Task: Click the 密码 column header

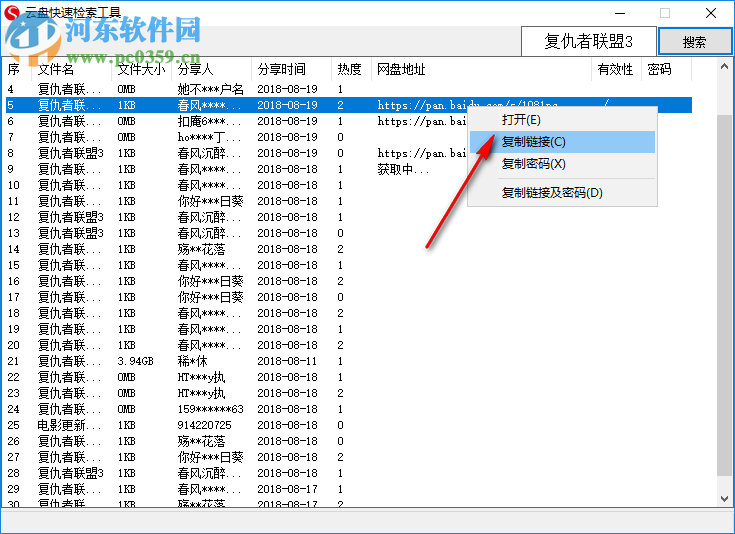Action: pyautogui.click(x=666, y=69)
